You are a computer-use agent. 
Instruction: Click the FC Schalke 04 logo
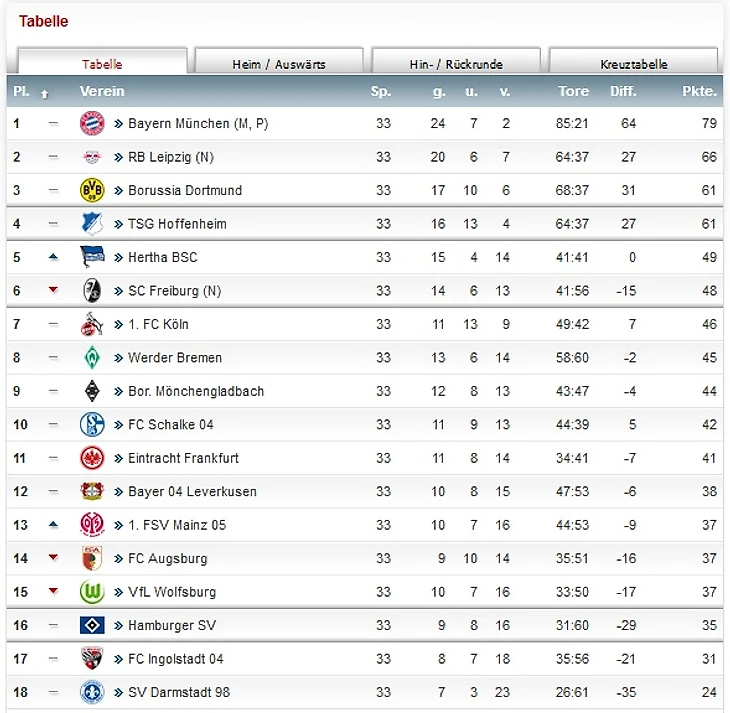(92, 424)
